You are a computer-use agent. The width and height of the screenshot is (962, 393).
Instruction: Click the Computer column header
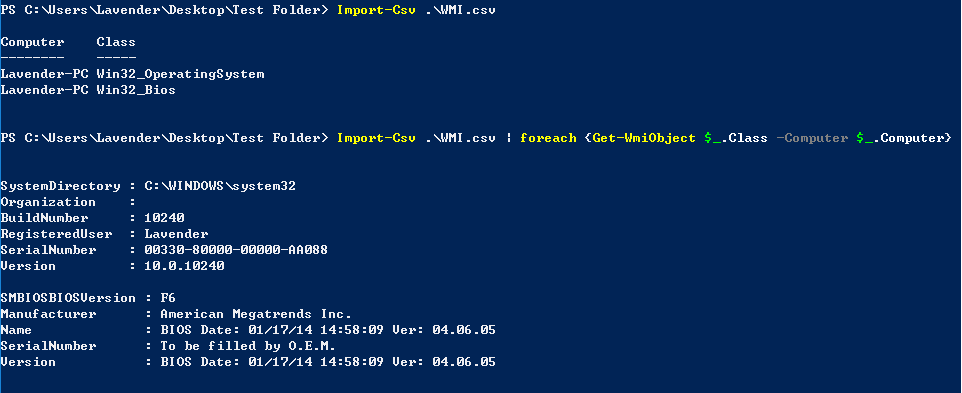pyautogui.click(x=33, y=42)
